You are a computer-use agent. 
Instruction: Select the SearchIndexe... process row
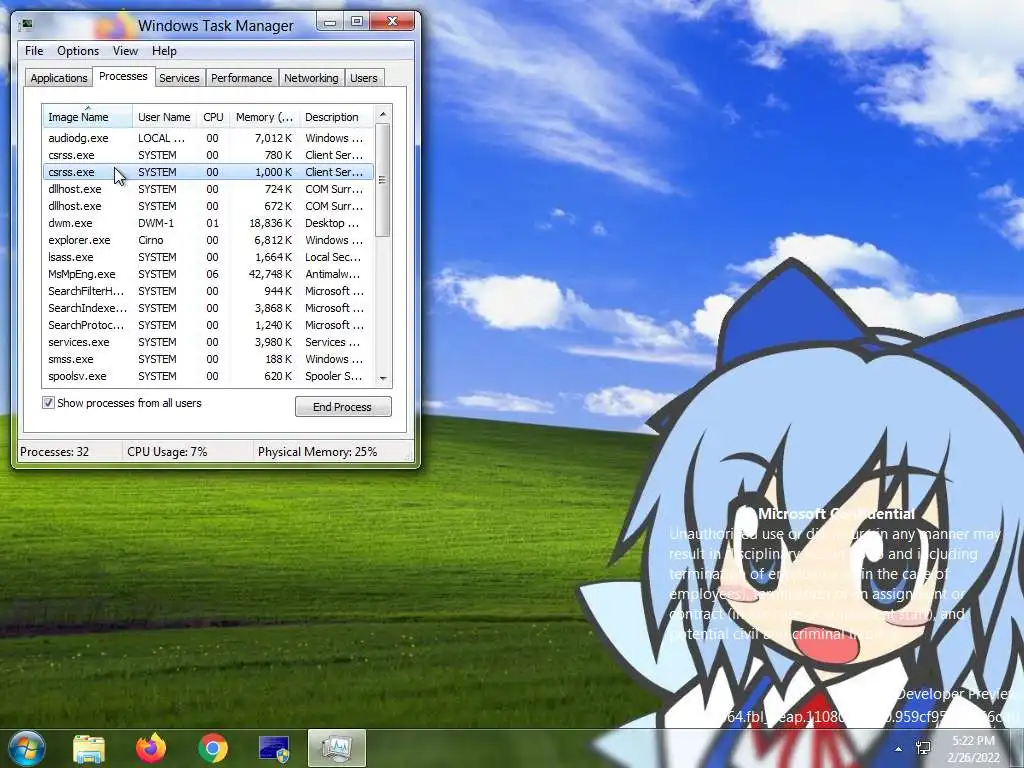coord(208,308)
